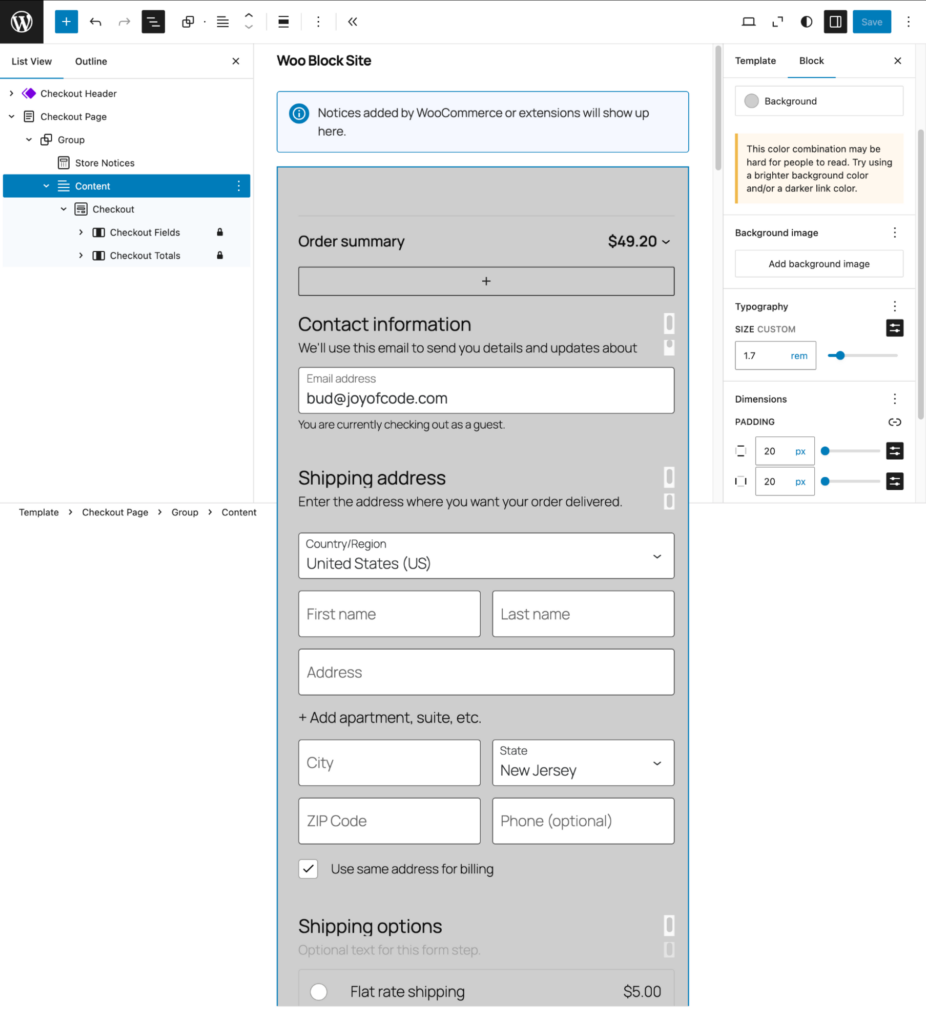The width and height of the screenshot is (926, 1024).
Task: Open the State dropdown showing New Jersey
Action: 583,762
